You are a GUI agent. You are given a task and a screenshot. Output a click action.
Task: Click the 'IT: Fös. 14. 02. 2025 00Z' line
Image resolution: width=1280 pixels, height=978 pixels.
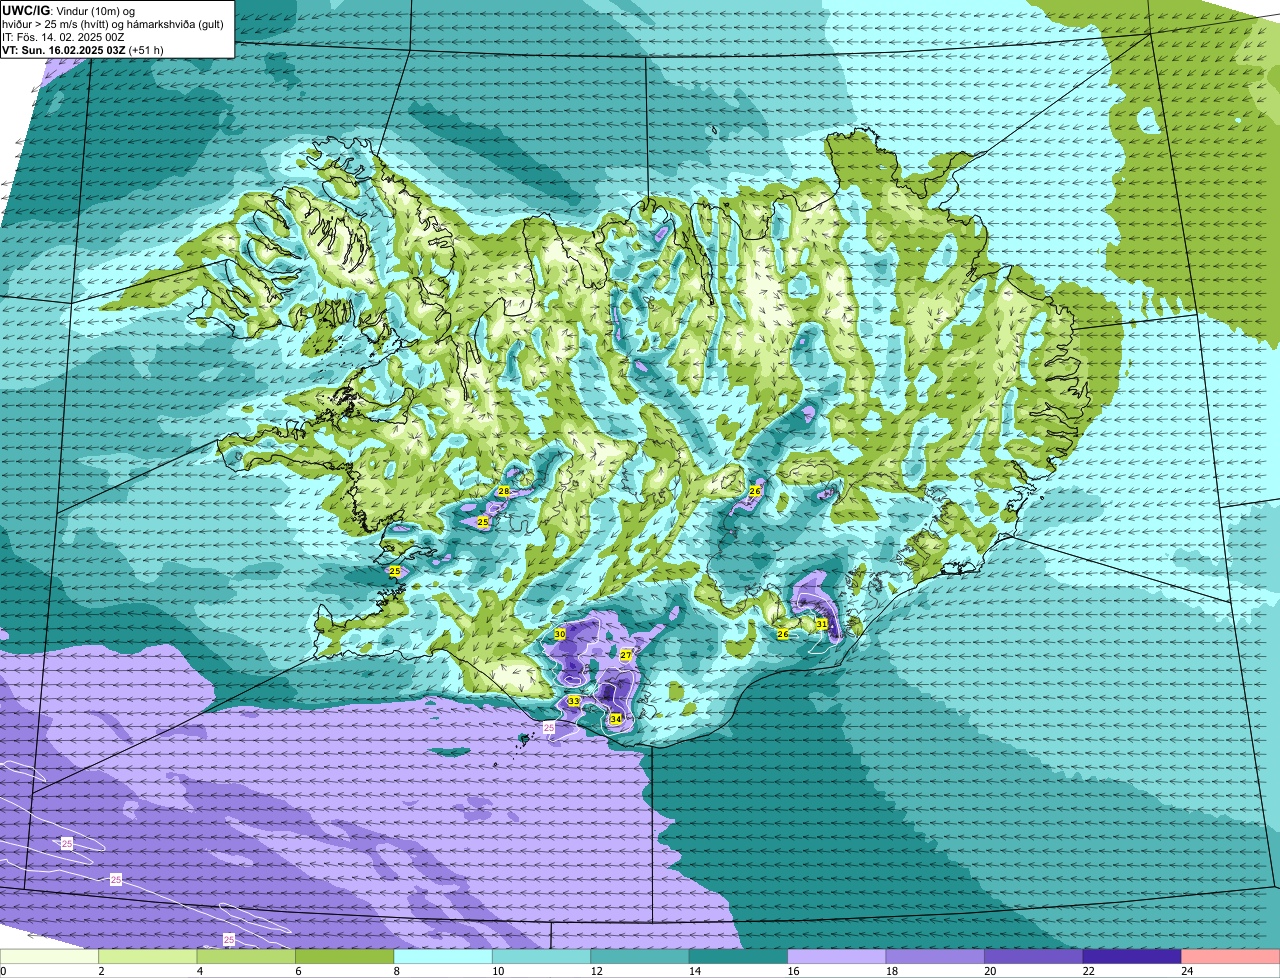point(63,37)
